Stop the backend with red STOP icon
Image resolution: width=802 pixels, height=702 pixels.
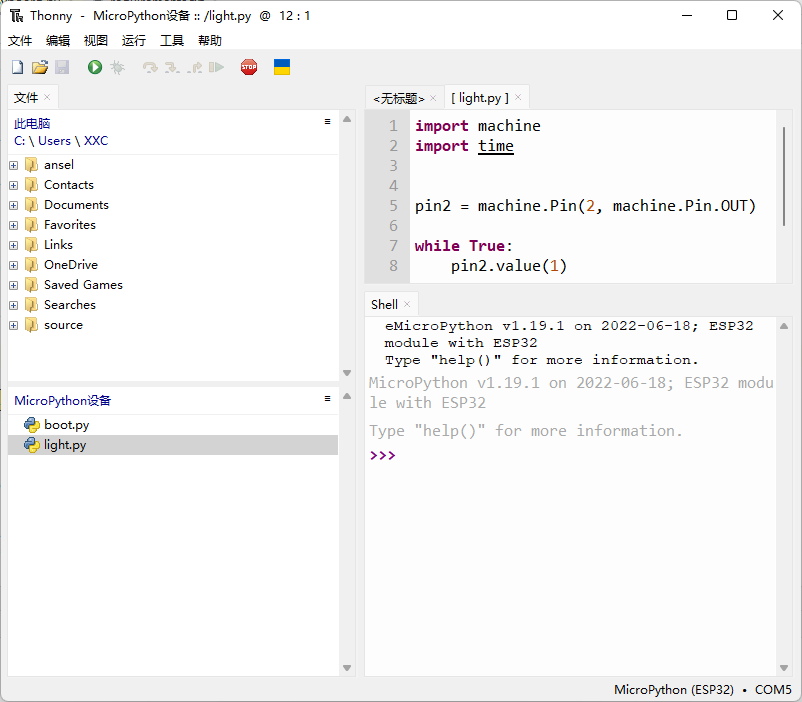coord(249,67)
